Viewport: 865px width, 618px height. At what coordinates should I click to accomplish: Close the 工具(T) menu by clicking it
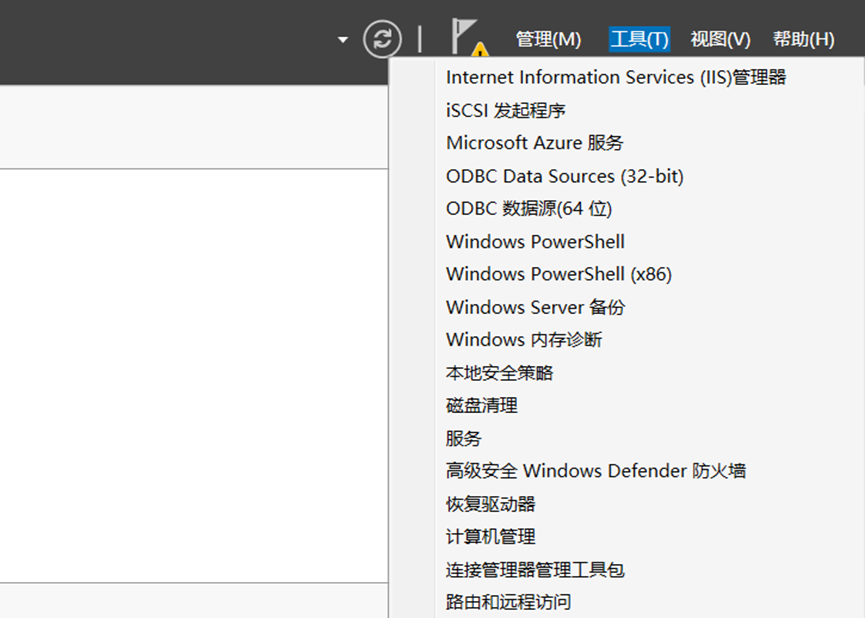pos(639,39)
